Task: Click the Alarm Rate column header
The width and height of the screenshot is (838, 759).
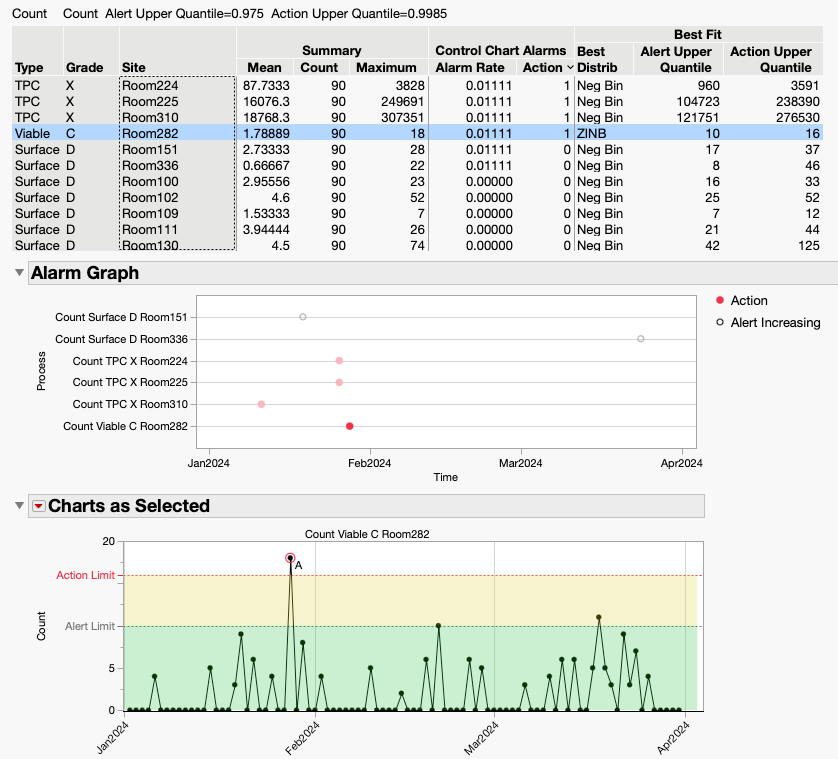Action: click(x=470, y=67)
